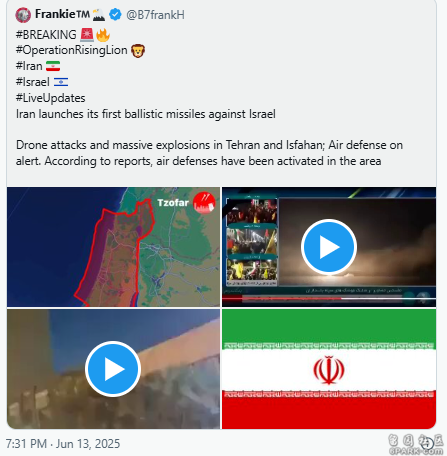Play the Iranian TV missile launch video
The width and height of the screenshot is (447, 456).
[329, 247]
